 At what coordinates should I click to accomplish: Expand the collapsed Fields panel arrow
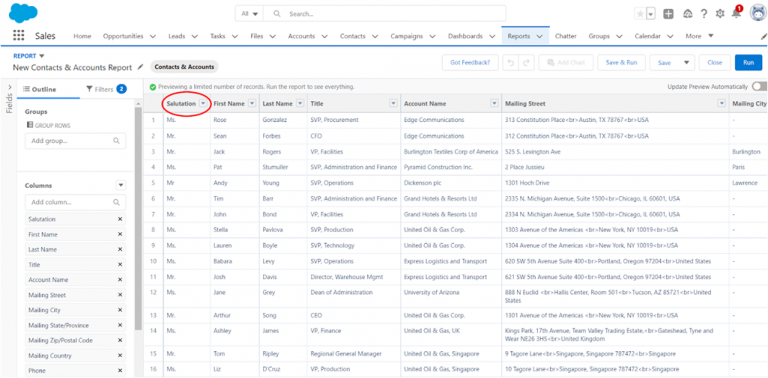[9, 87]
